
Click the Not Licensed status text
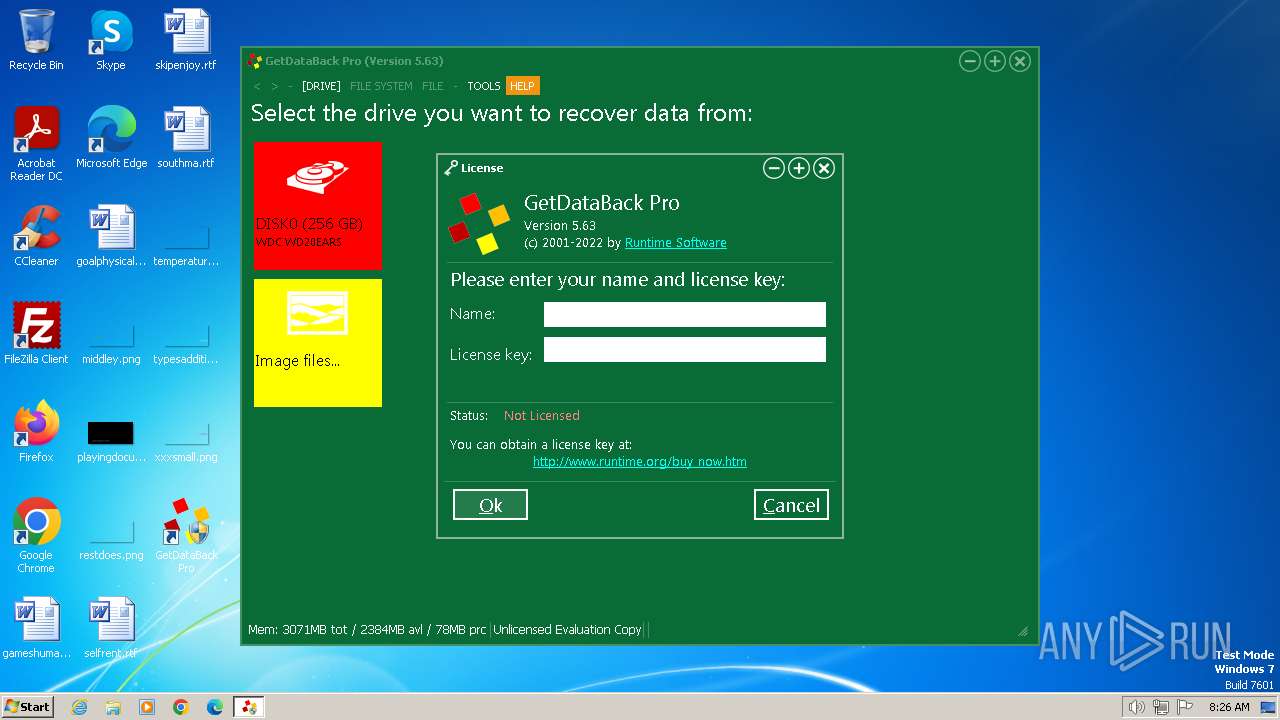541,416
